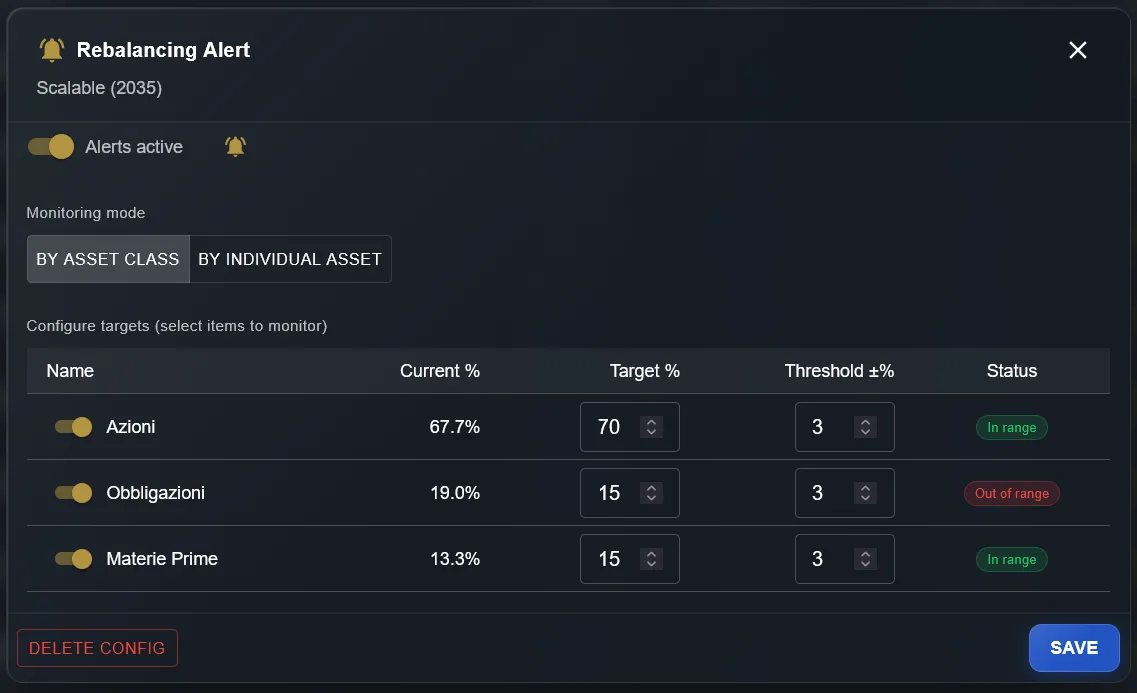Toggle monitoring for the Azioni row

coord(73,427)
